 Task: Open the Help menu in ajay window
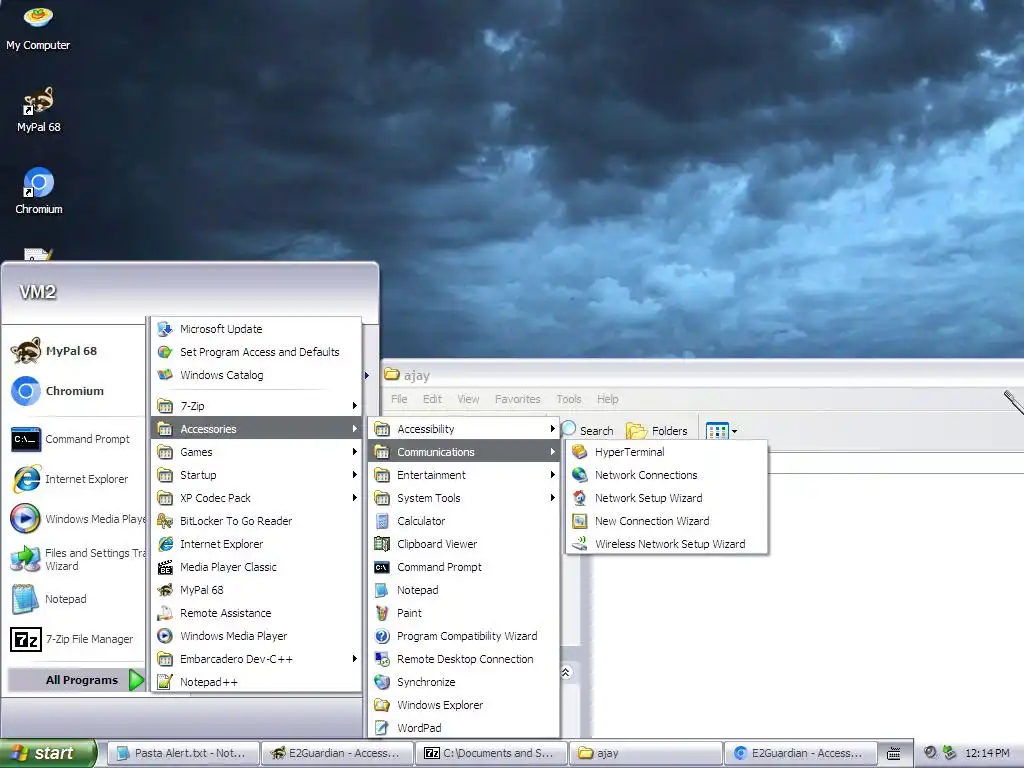(x=607, y=399)
